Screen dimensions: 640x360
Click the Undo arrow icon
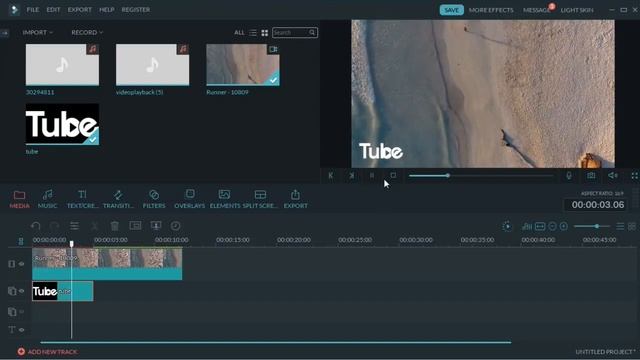pyautogui.click(x=36, y=226)
